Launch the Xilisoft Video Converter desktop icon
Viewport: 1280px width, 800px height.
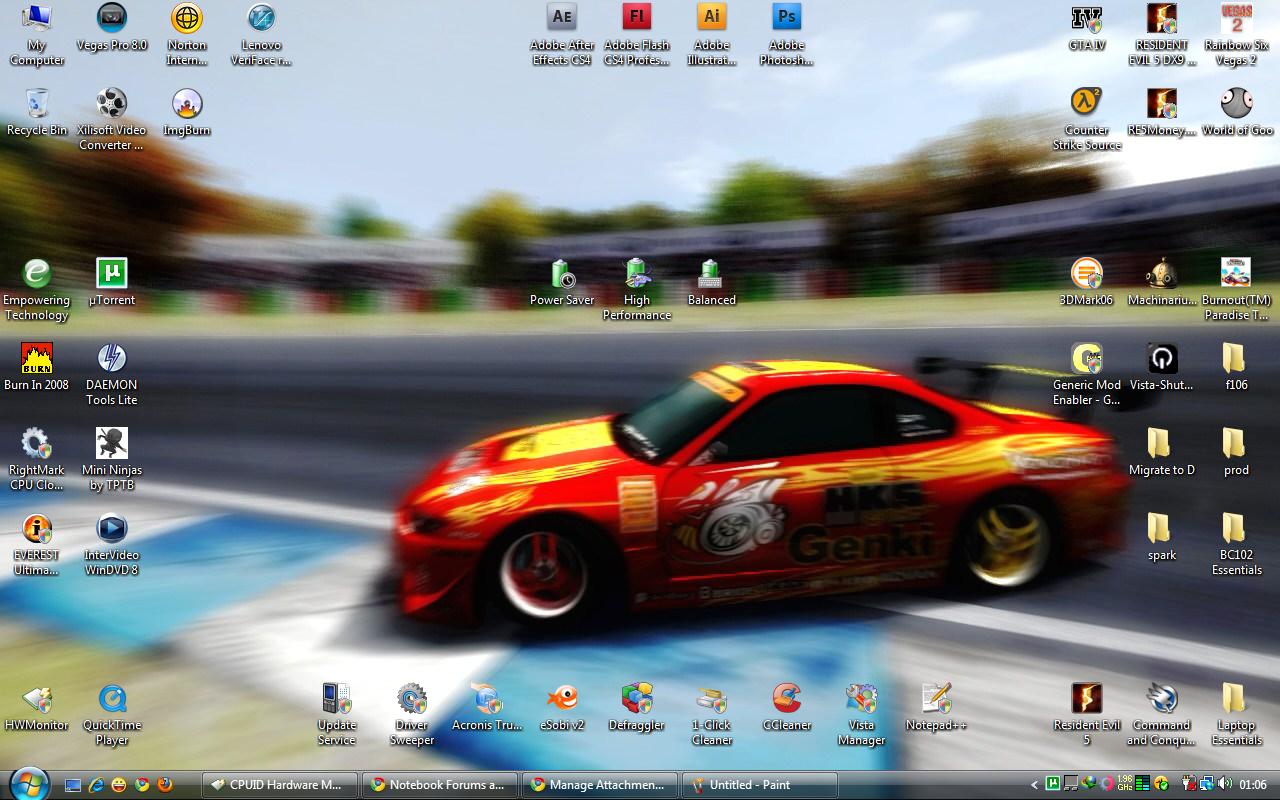point(112,119)
